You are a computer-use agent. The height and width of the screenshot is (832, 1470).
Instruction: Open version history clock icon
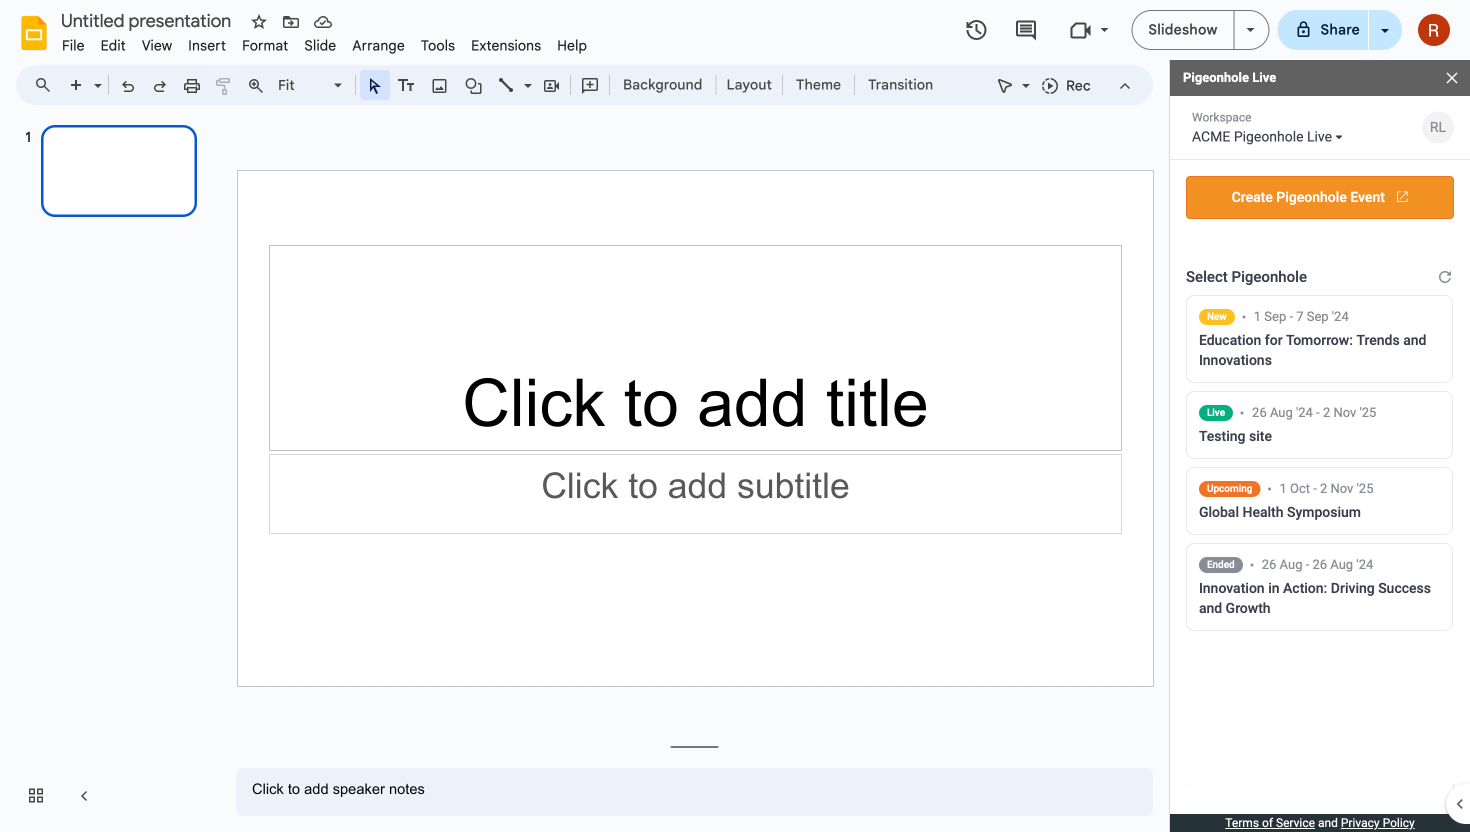(976, 30)
